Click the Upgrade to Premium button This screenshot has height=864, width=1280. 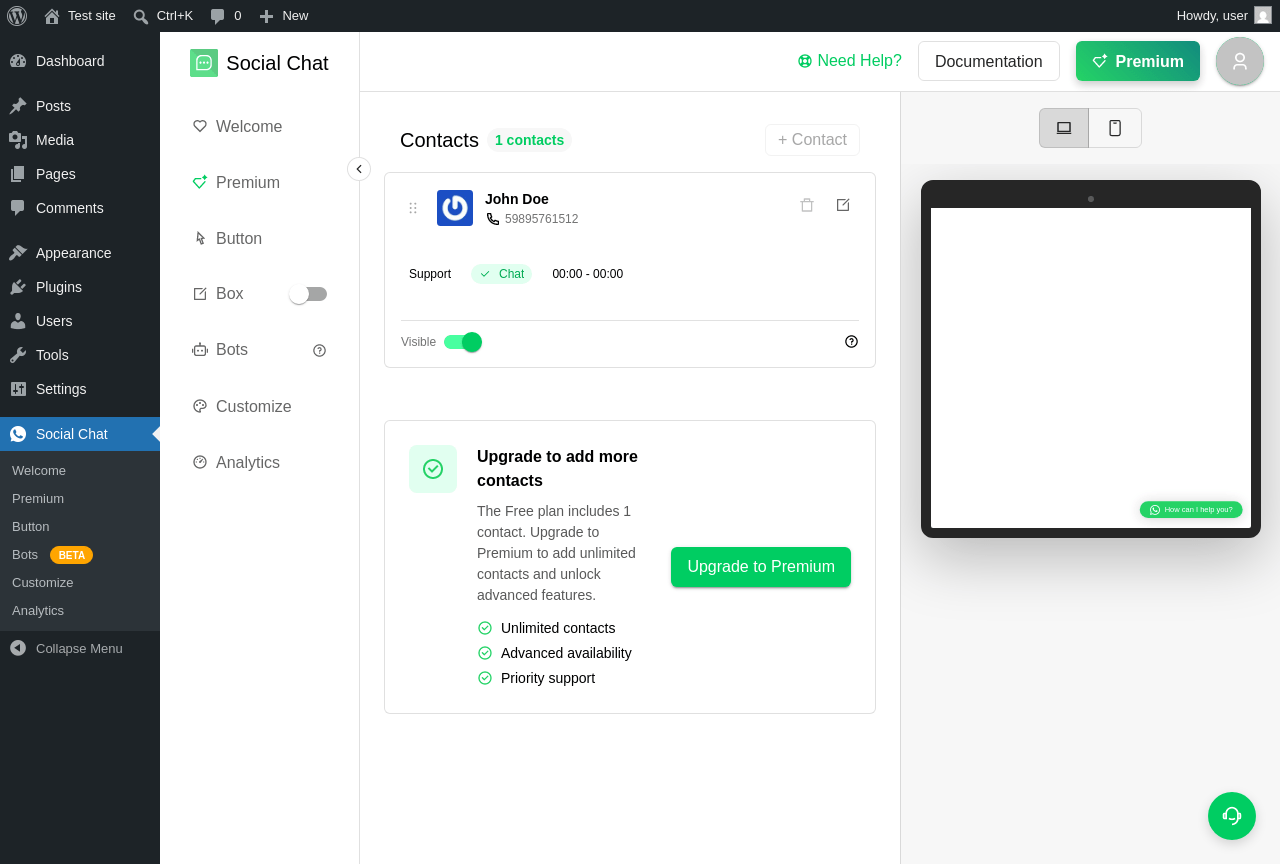pyautogui.click(x=761, y=567)
